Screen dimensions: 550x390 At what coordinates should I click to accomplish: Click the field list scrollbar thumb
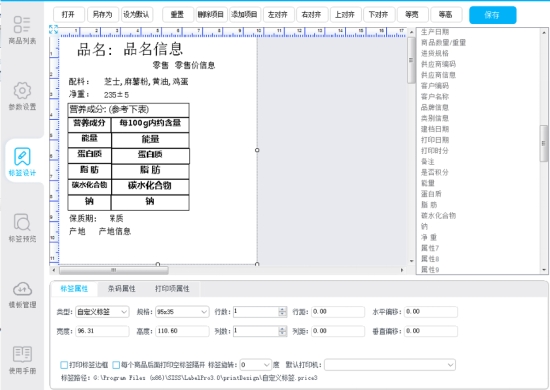tap(544, 143)
